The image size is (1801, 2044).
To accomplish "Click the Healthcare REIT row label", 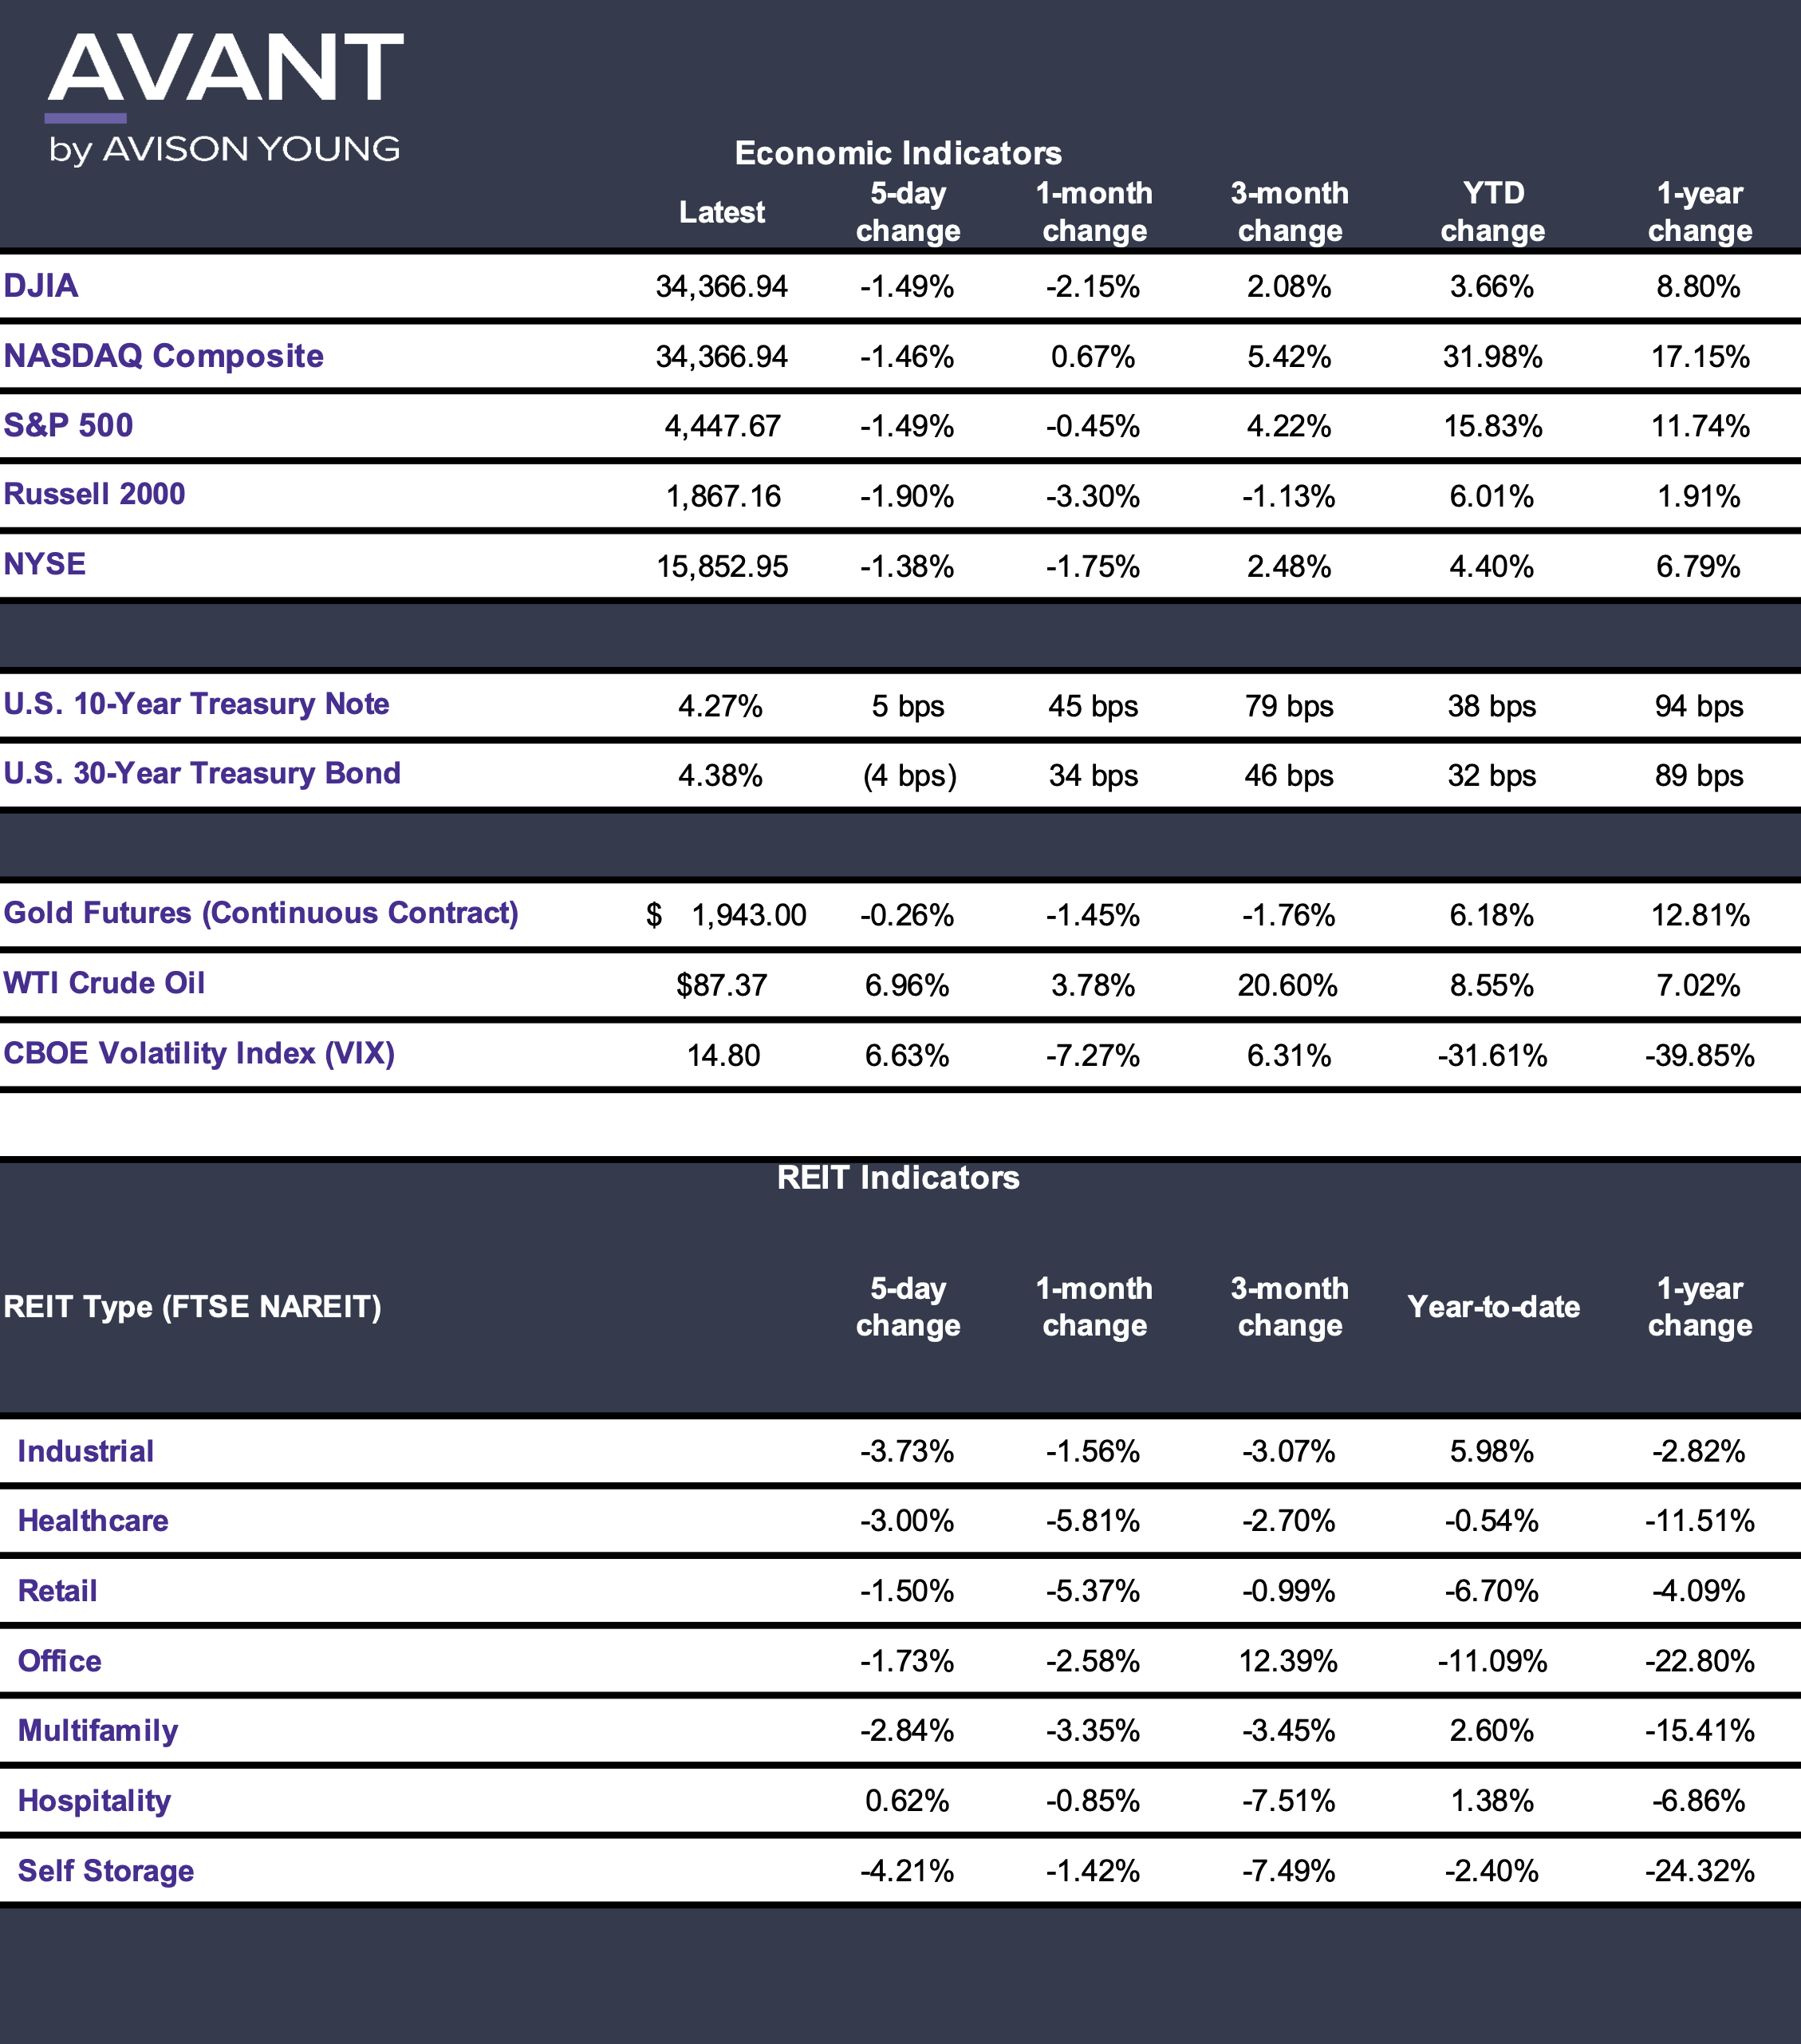I will point(93,1521).
